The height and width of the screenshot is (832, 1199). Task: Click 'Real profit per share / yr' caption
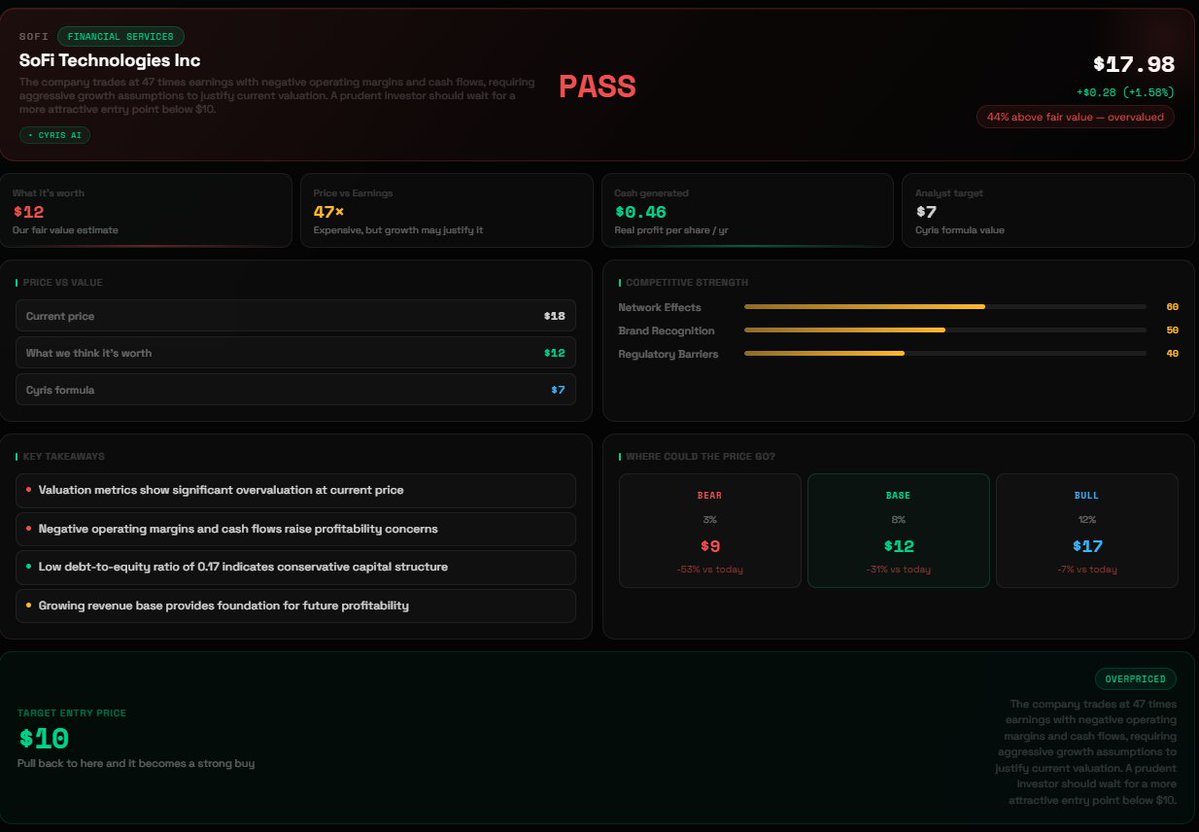(x=671, y=230)
